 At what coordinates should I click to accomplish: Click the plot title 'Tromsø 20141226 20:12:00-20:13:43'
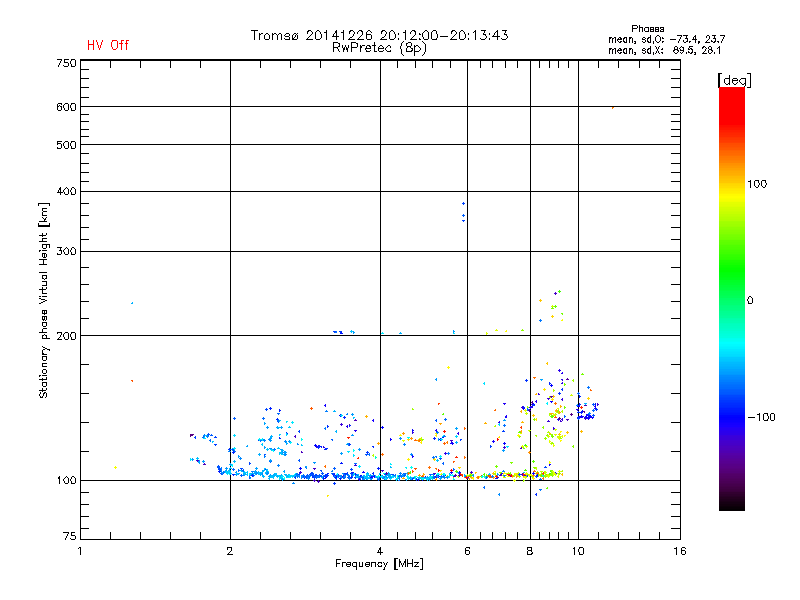click(x=379, y=35)
